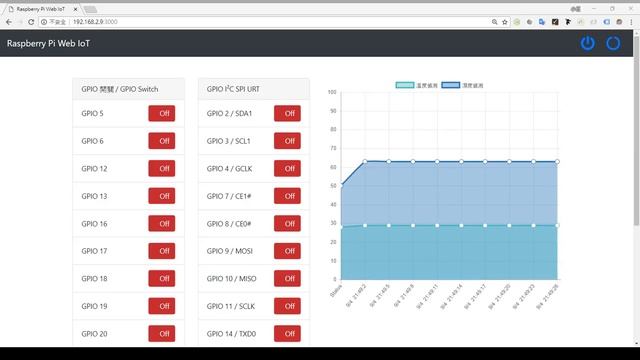Go forward with browser forward arrow
640x360 pixels.
(20, 22)
